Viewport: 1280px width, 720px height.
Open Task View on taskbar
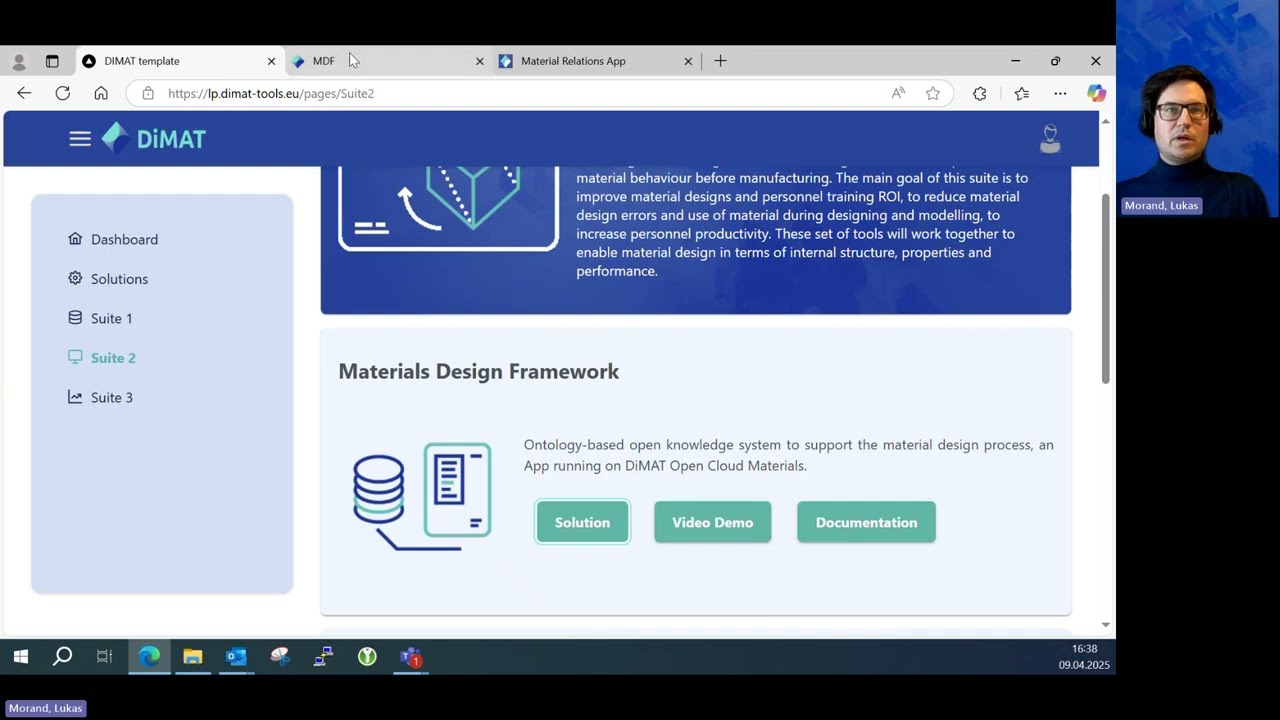[105, 657]
